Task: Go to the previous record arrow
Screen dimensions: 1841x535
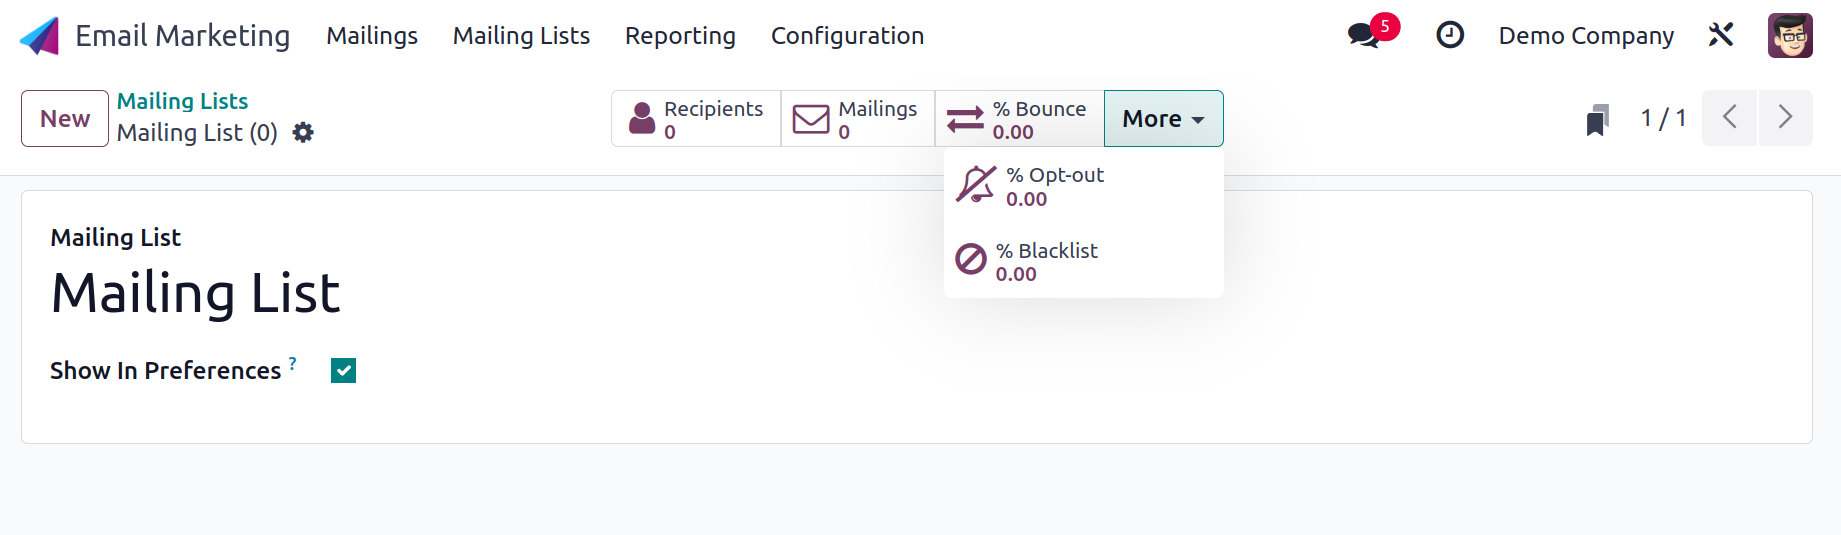Action: pos(1729,118)
